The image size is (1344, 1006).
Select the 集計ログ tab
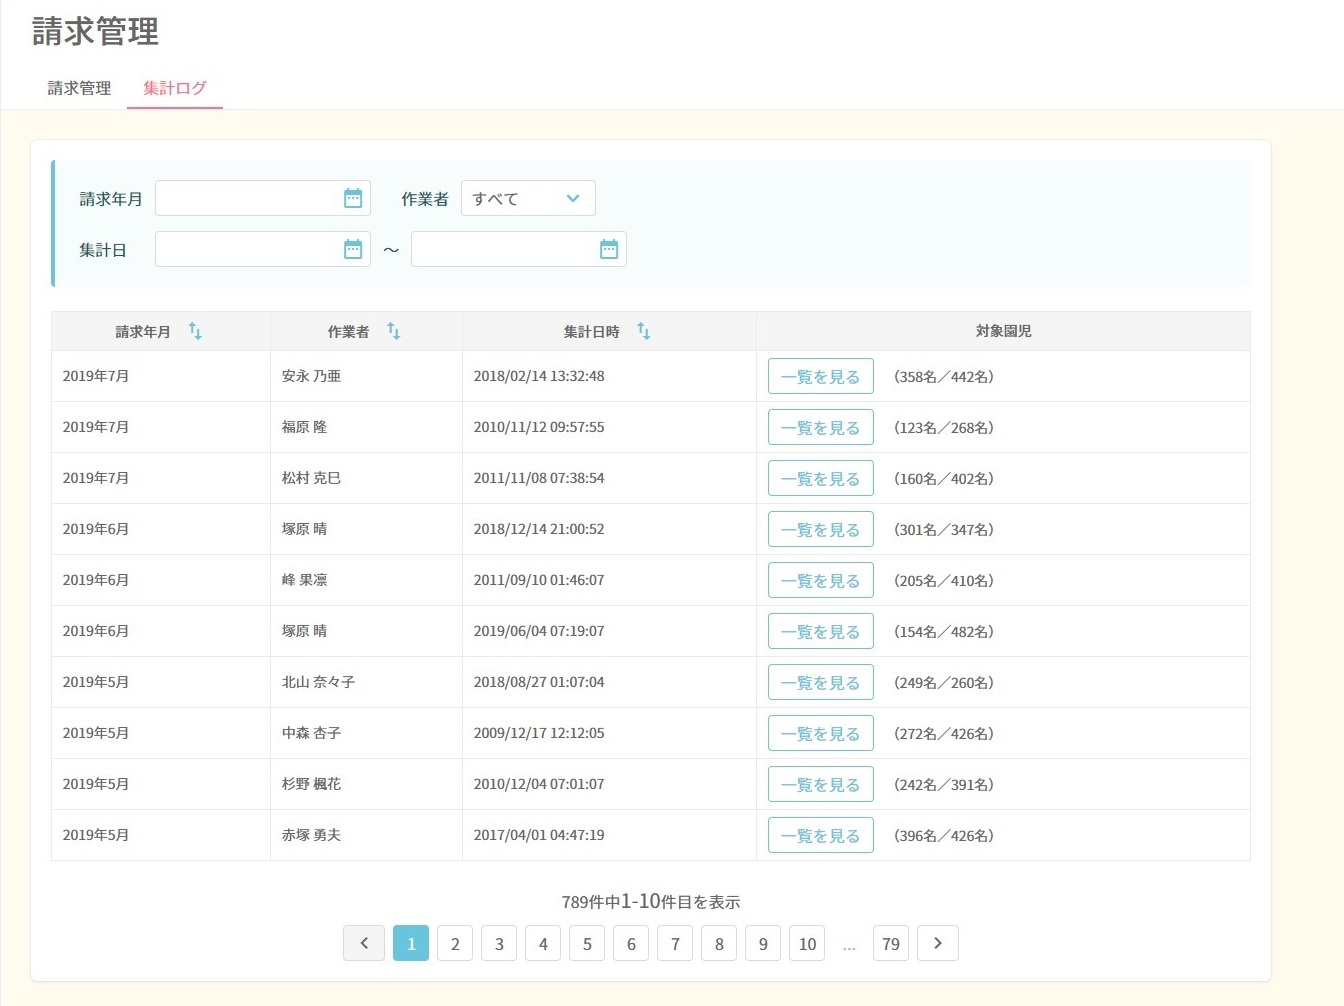coord(175,88)
